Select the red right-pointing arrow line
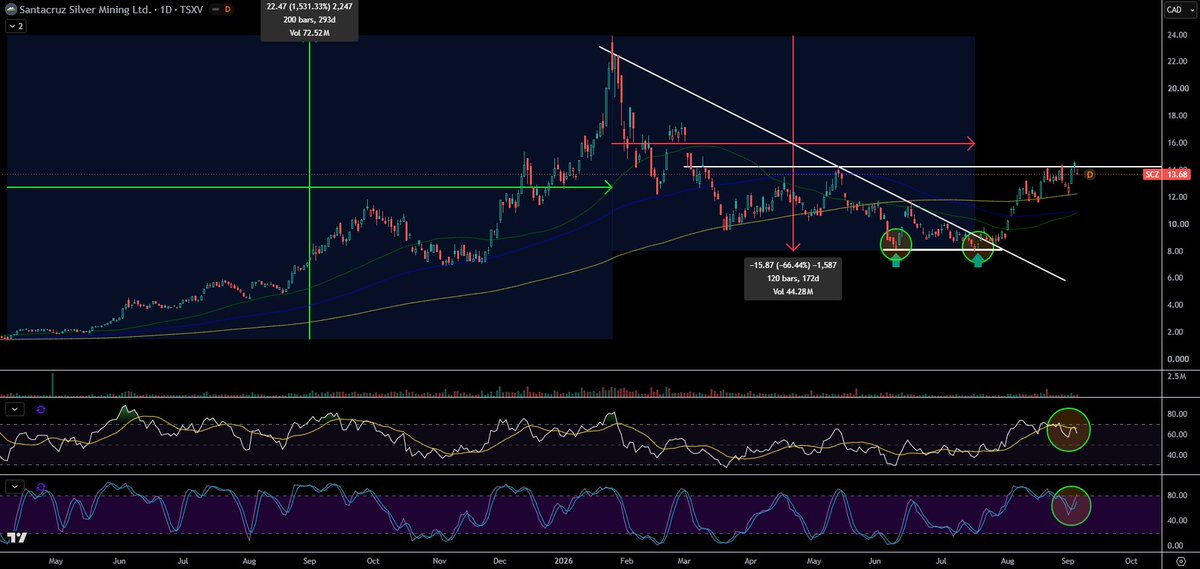 [793, 144]
